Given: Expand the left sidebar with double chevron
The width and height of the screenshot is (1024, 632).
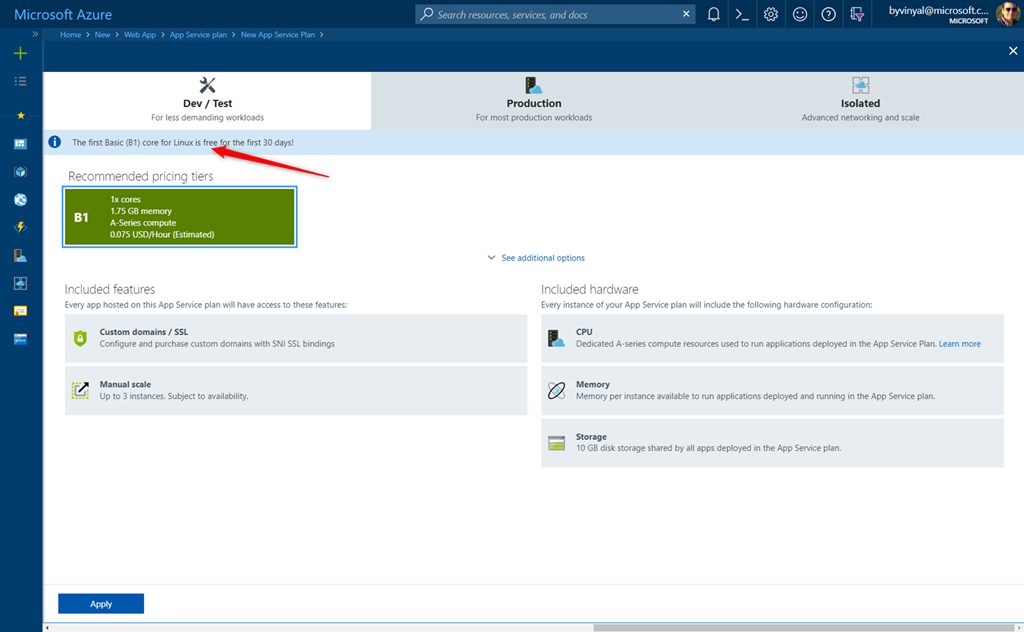Looking at the screenshot, I should pyautogui.click(x=36, y=34).
